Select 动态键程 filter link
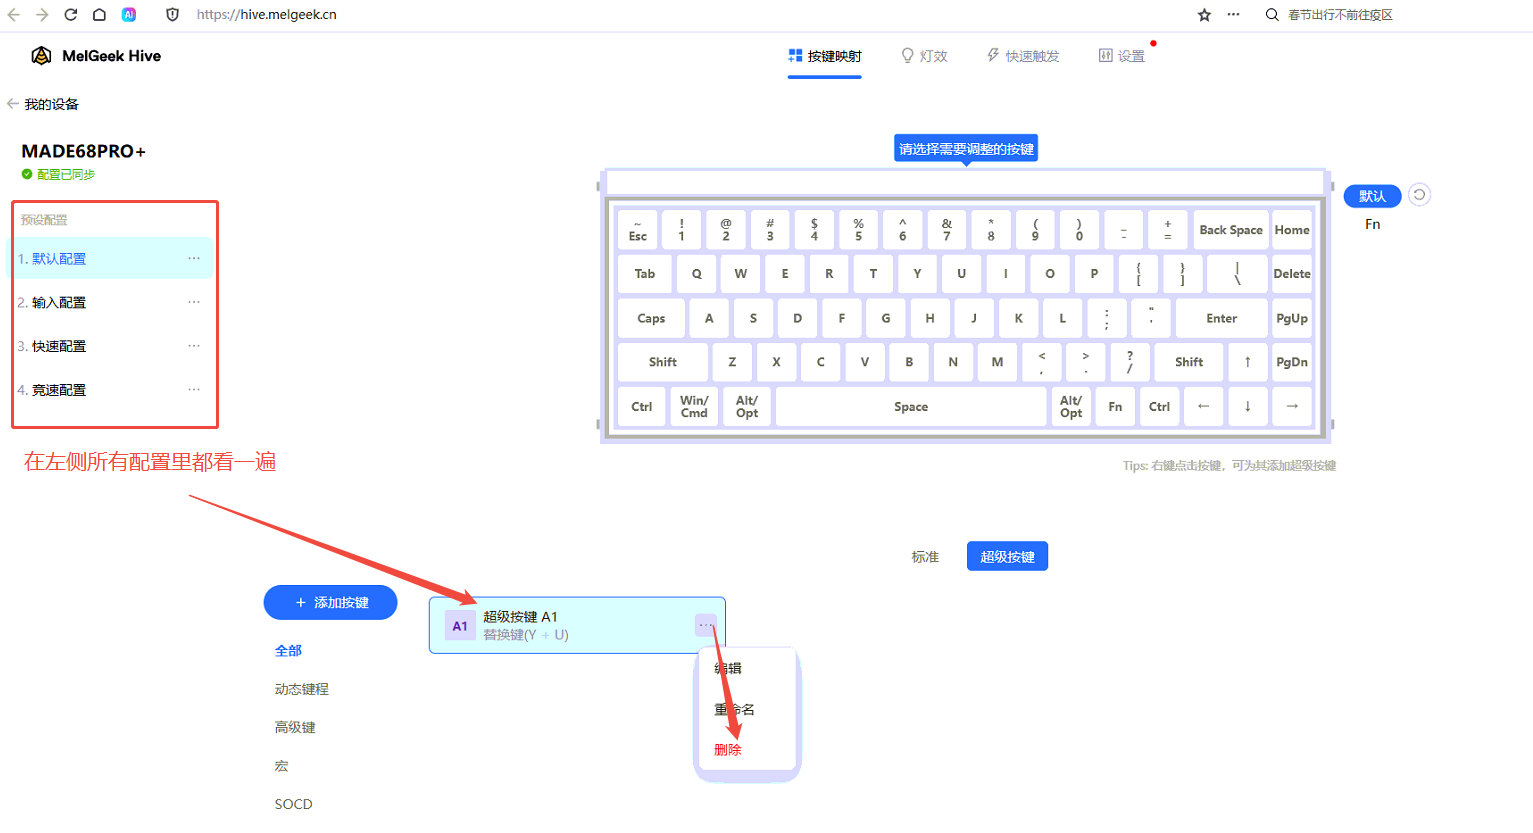Screen dimensions: 1533x833 pyautogui.click(x=301, y=689)
